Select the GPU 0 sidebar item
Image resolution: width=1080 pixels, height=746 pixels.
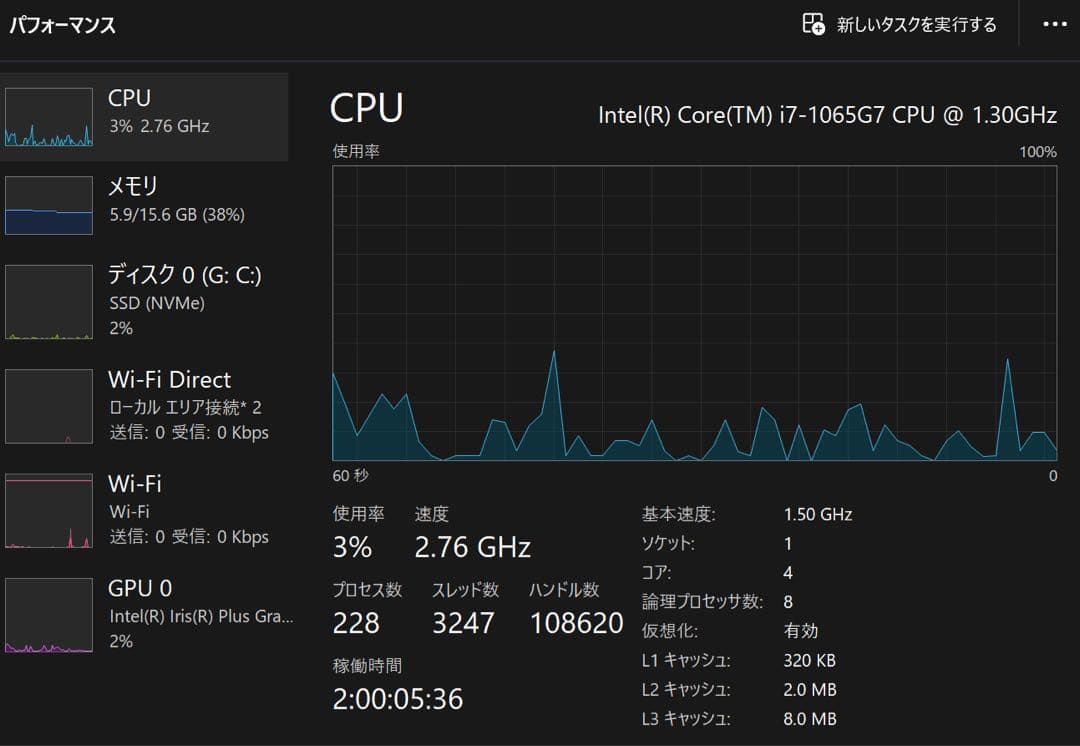coord(144,615)
